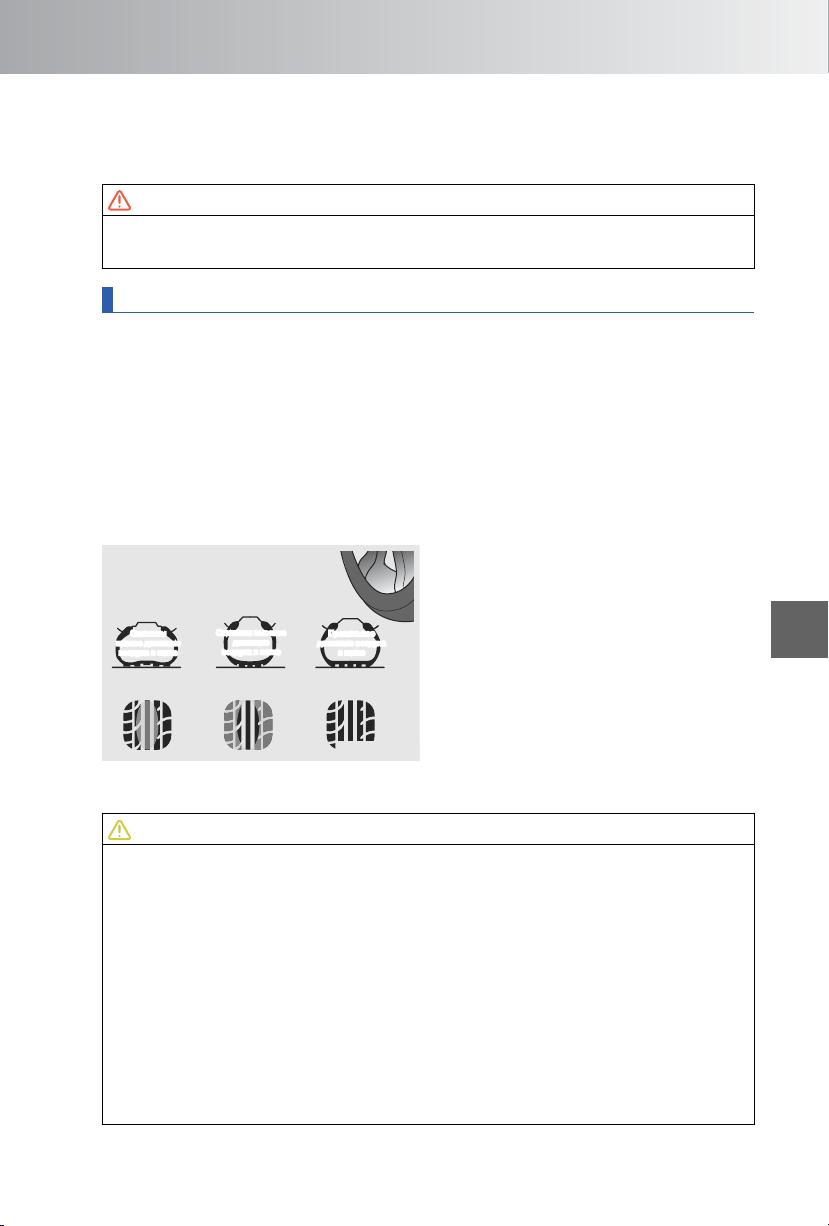Screen dimensions: 829x1226
Task: Click the ground line under the underinflated tire
Action: tap(146, 668)
